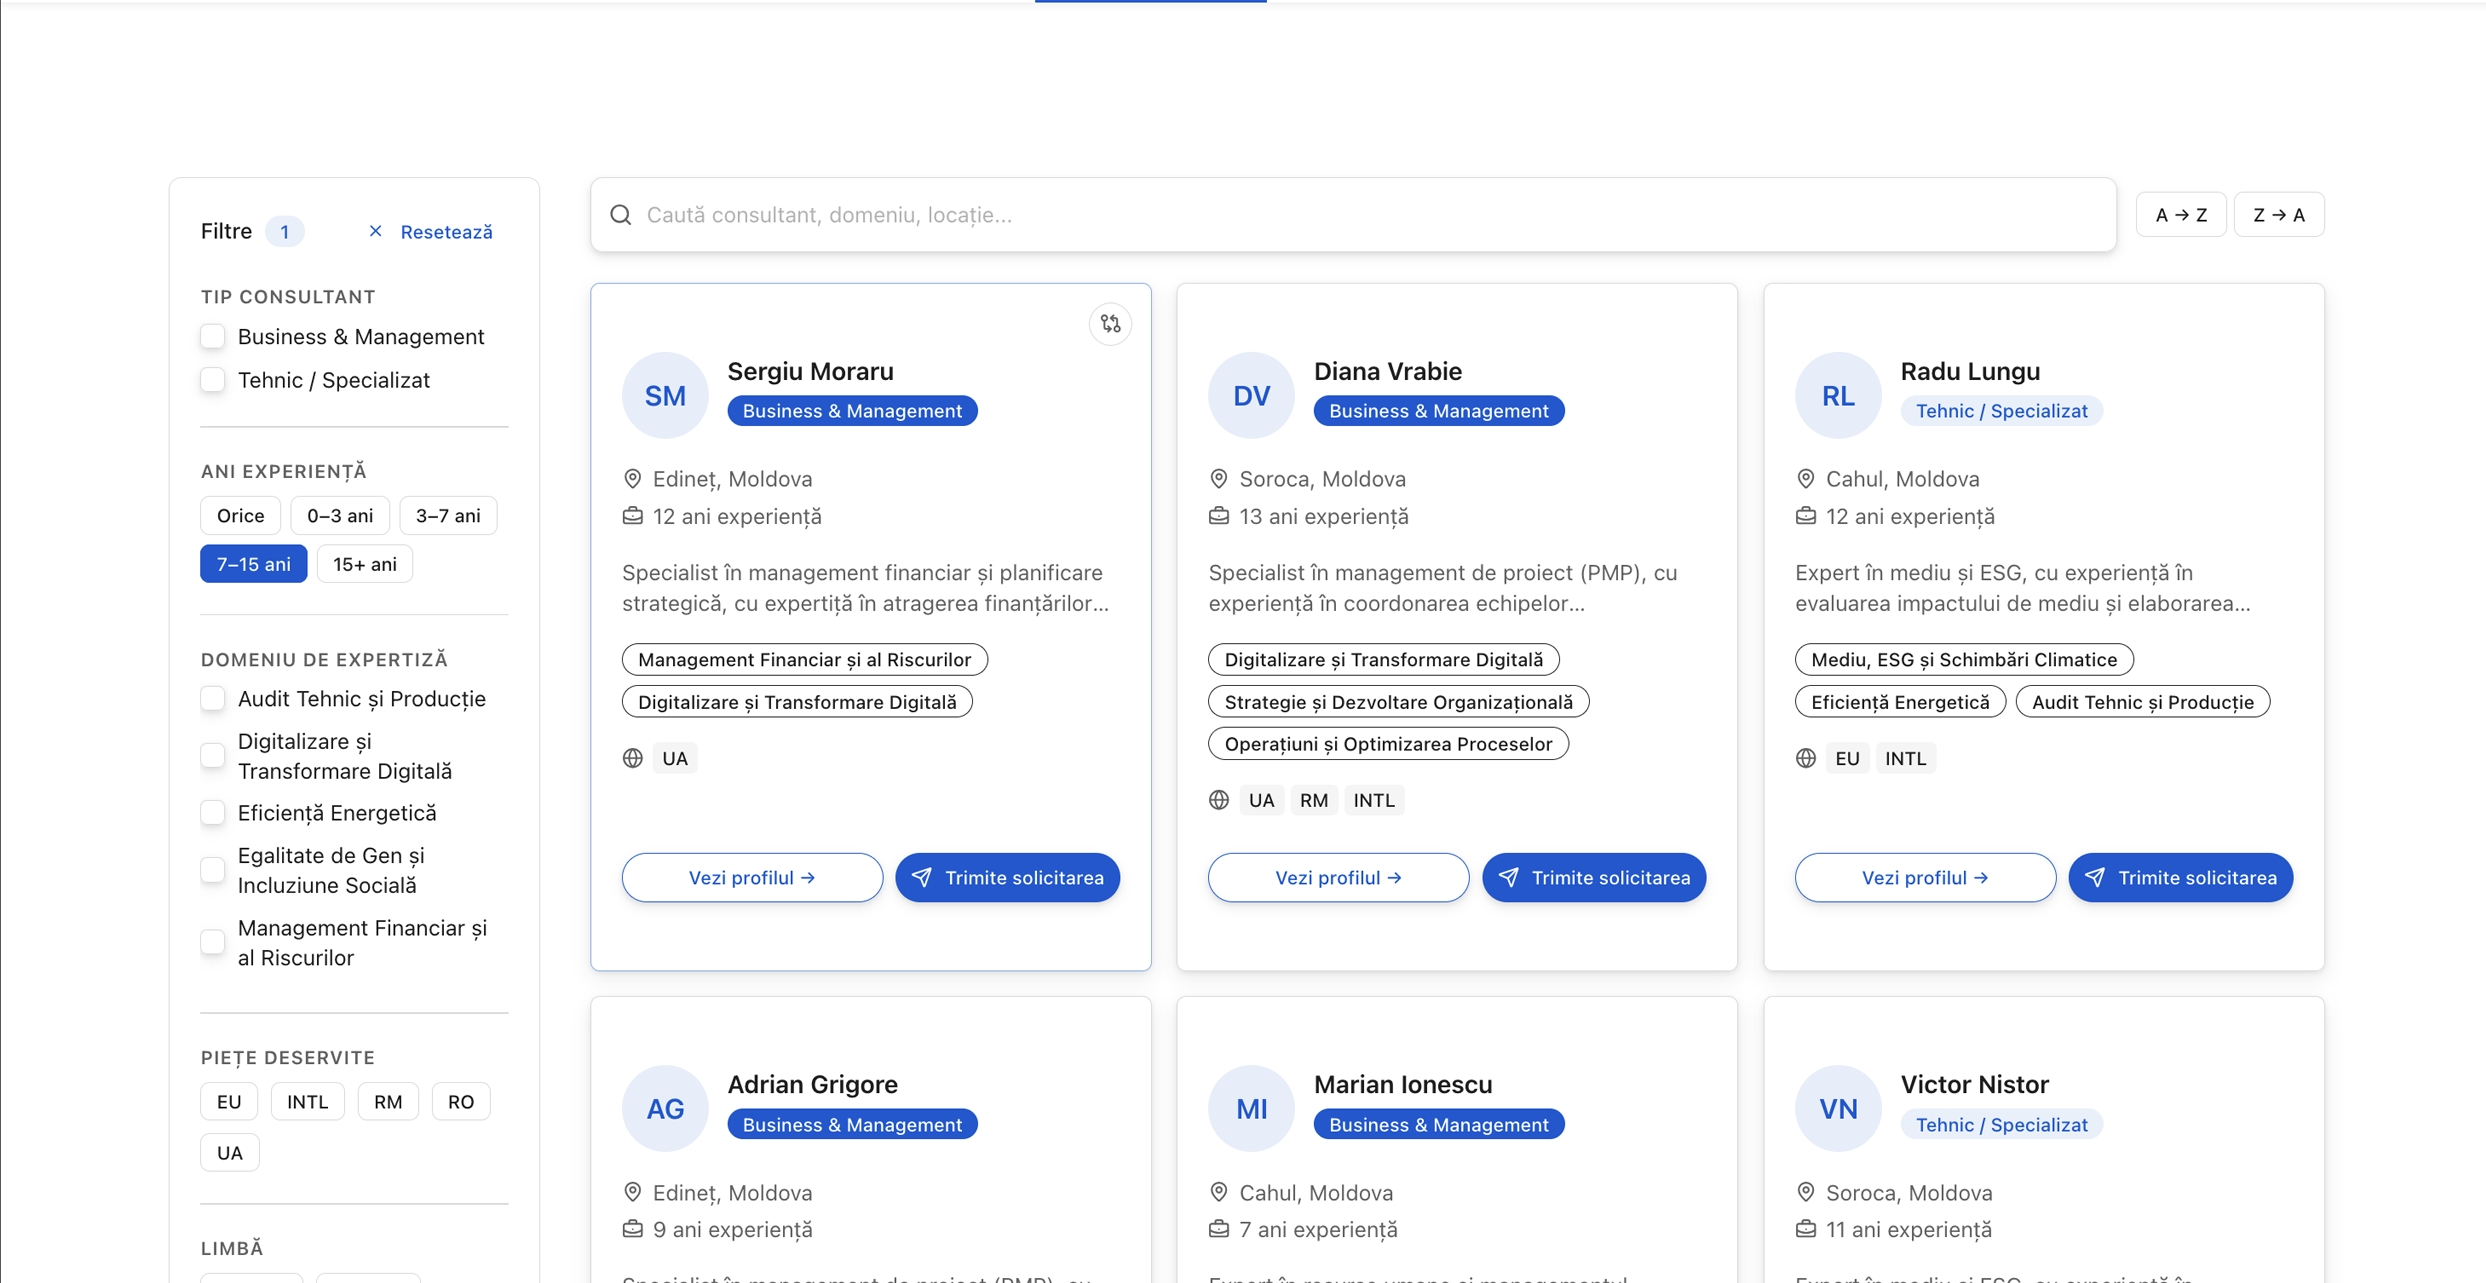Sort consultants A → Z

pyautogui.click(x=2180, y=215)
